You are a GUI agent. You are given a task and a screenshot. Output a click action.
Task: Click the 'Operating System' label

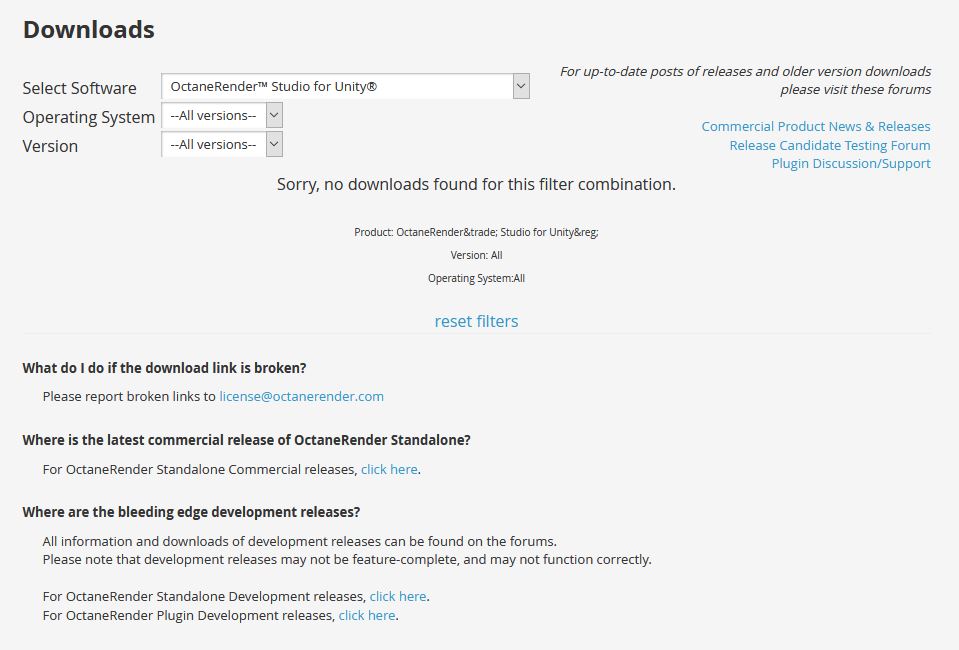pyautogui.click(x=89, y=117)
